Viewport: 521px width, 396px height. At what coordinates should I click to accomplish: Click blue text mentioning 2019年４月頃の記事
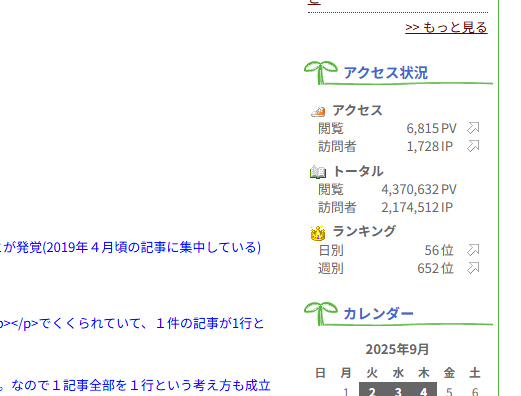tap(130, 247)
